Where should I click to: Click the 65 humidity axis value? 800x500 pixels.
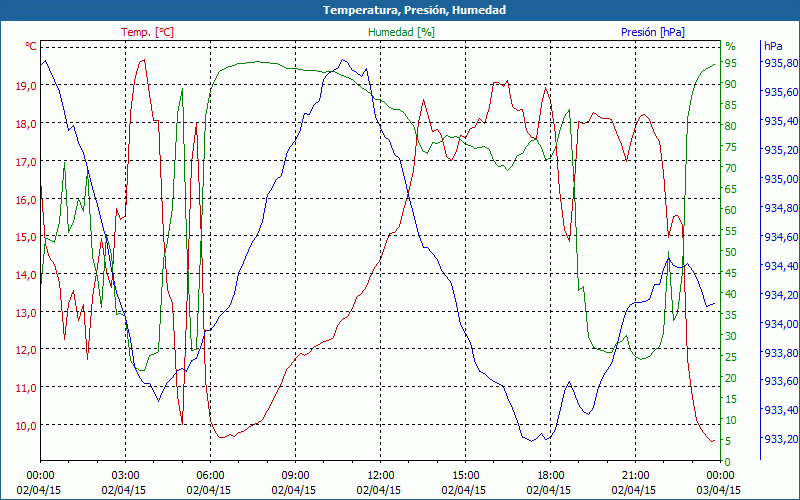click(x=731, y=189)
